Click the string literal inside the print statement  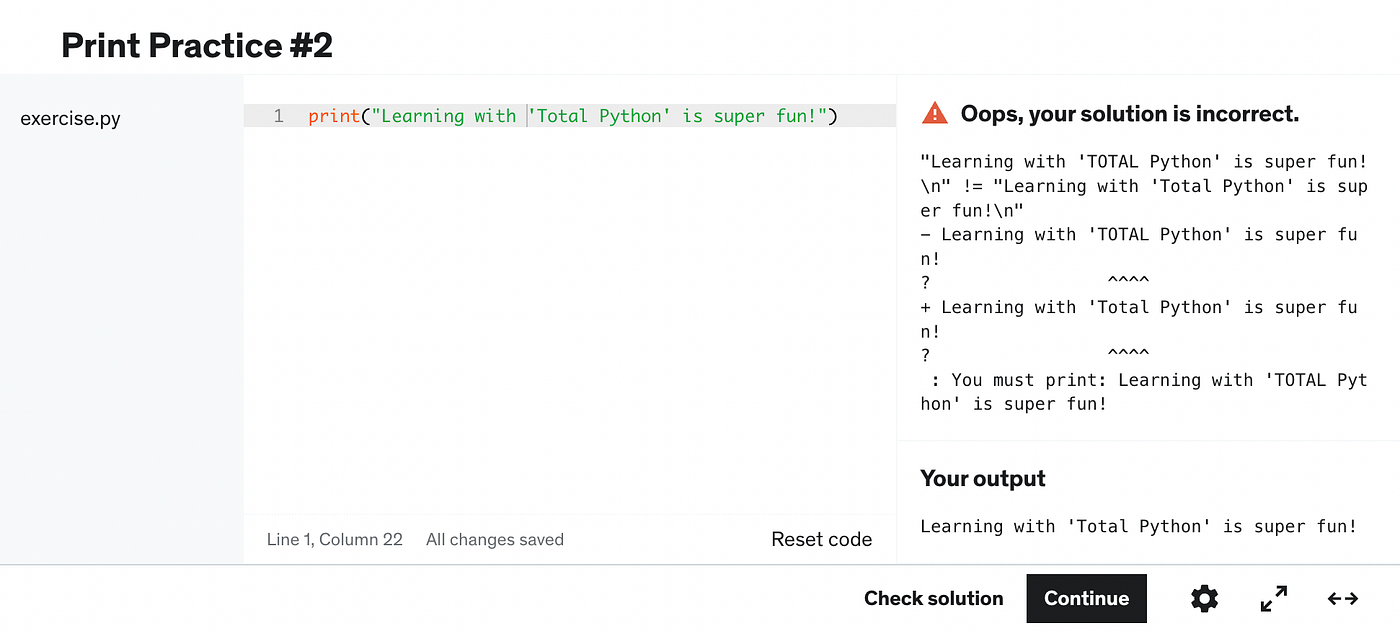coord(600,115)
